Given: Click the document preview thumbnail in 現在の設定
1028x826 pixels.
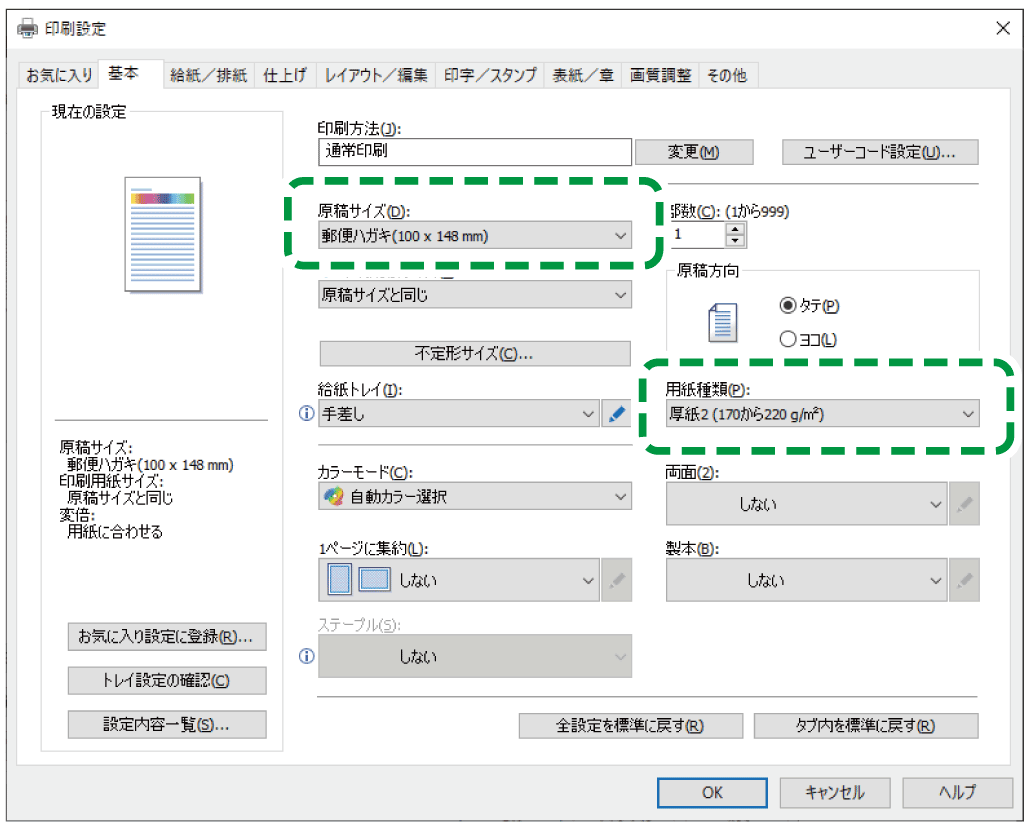Looking at the screenshot, I should point(165,234).
